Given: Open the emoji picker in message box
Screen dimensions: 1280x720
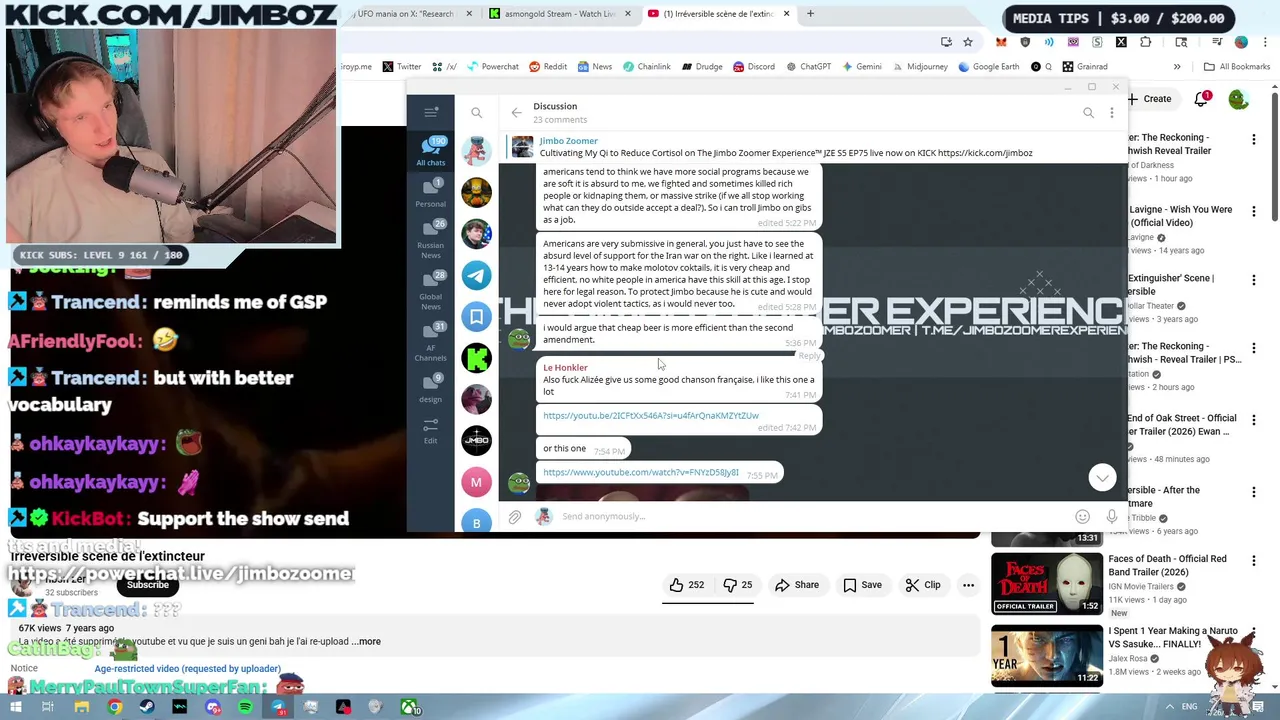Looking at the screenshot, I should [1082, 517].
